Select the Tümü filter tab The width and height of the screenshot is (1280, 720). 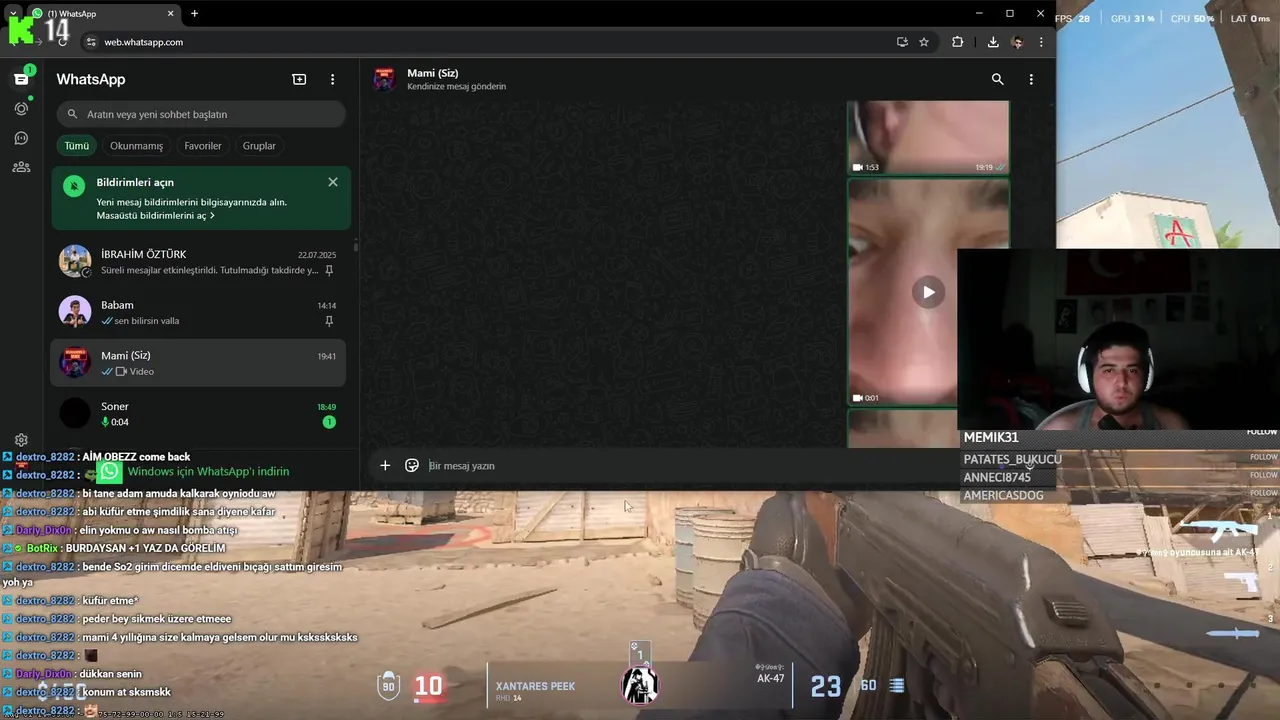point(77,146)
